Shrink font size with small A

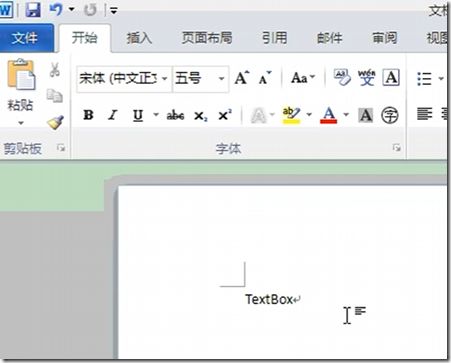tap(265, 78)
